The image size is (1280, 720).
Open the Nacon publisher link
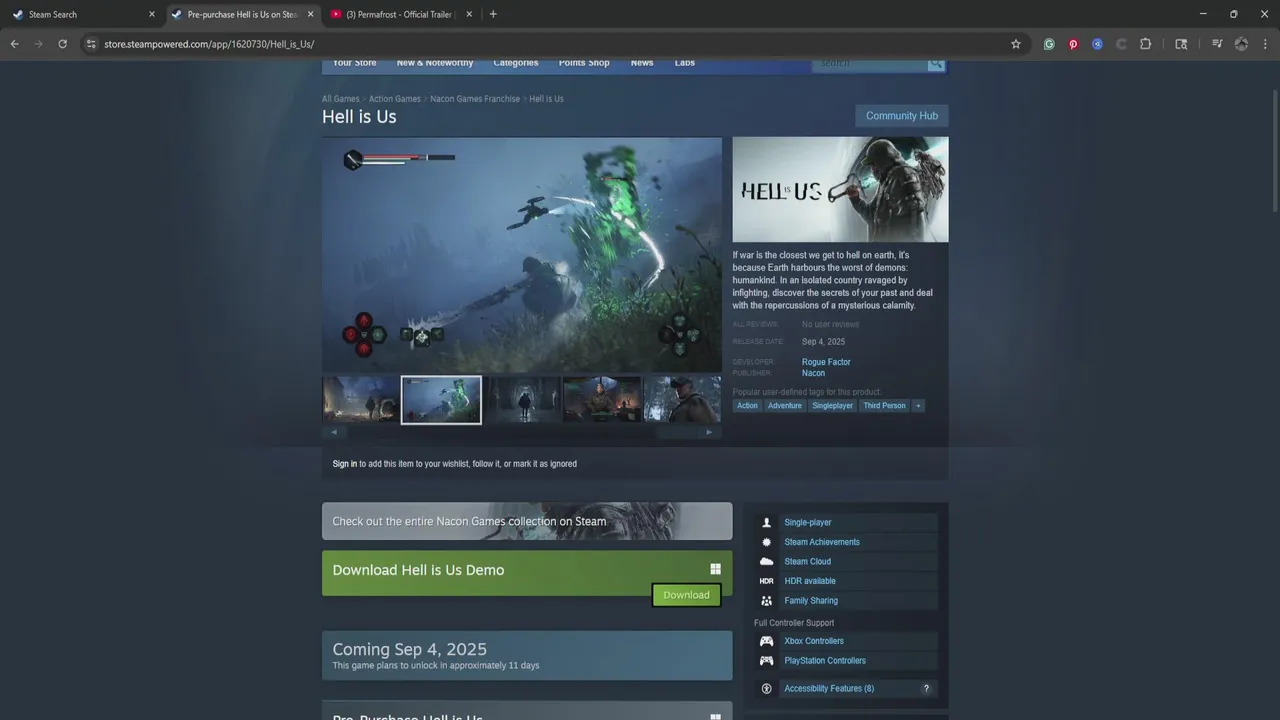coord(813,373)
